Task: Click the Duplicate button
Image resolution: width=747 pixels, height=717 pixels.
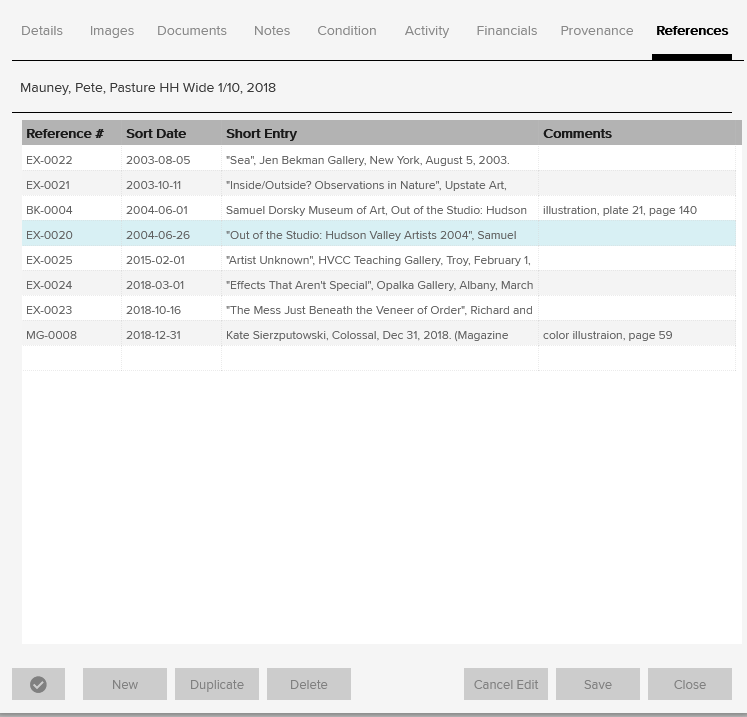Action: tap(217, 684)
